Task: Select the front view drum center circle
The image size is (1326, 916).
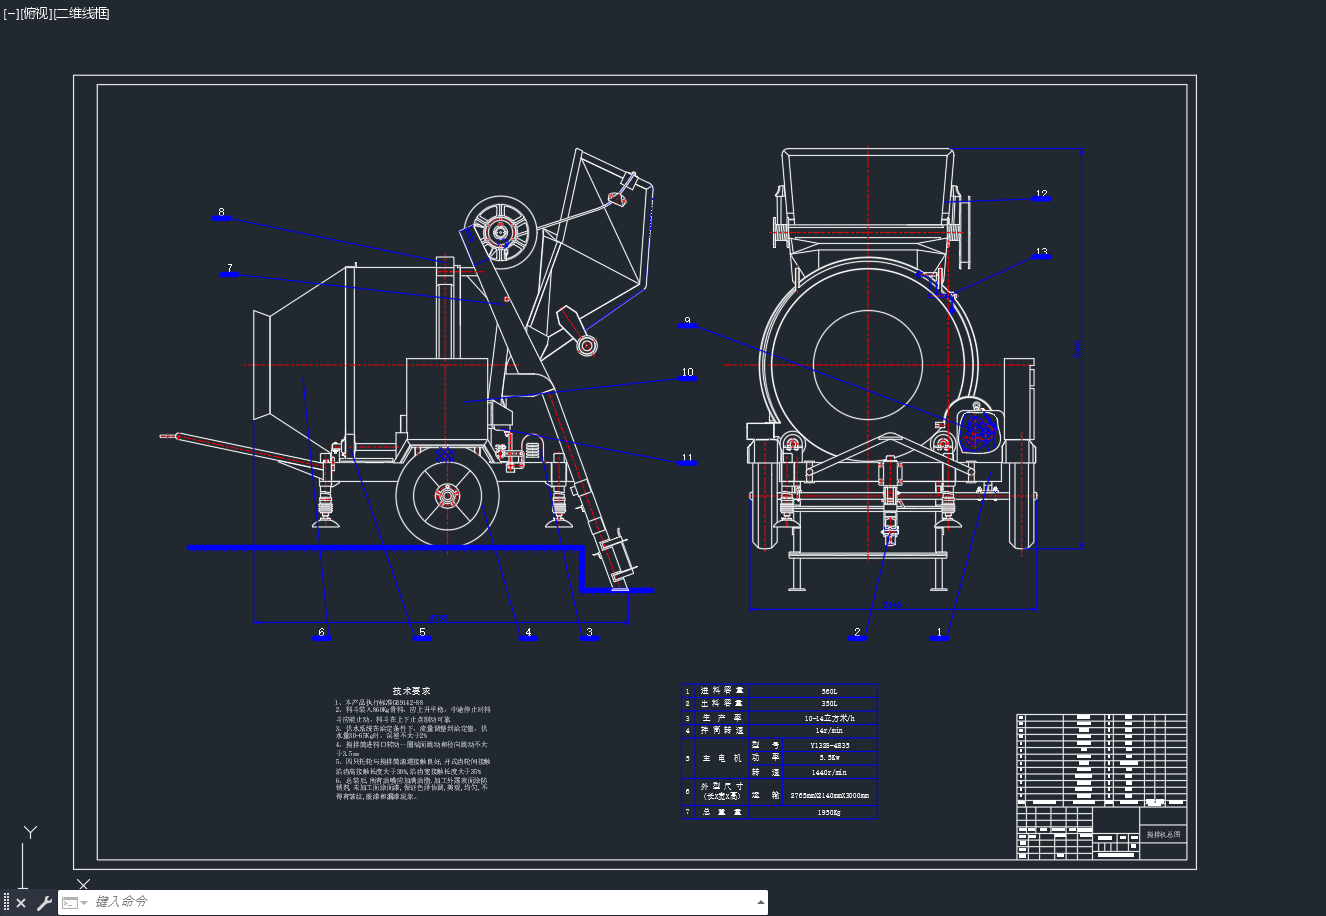Action: pyautogui.click(x=868, y=364)
